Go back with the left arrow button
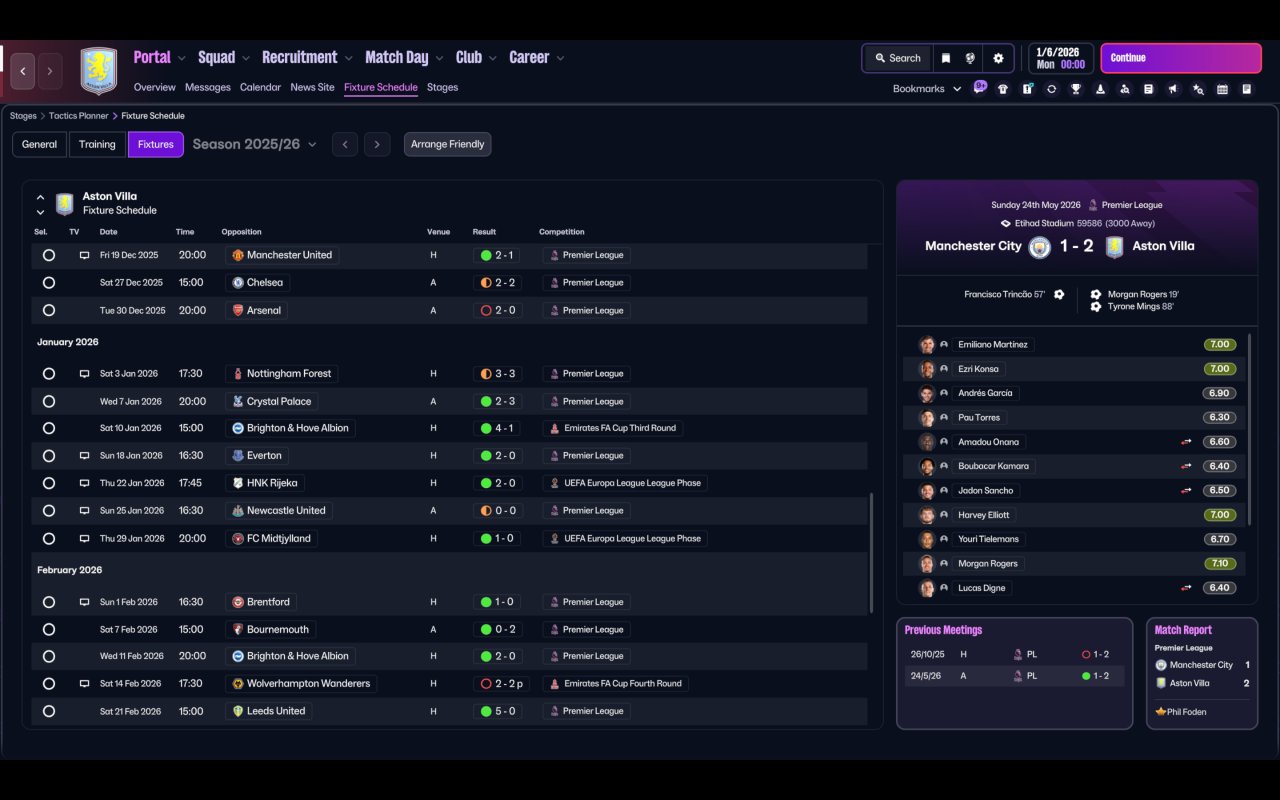 (x=23, y=71)
